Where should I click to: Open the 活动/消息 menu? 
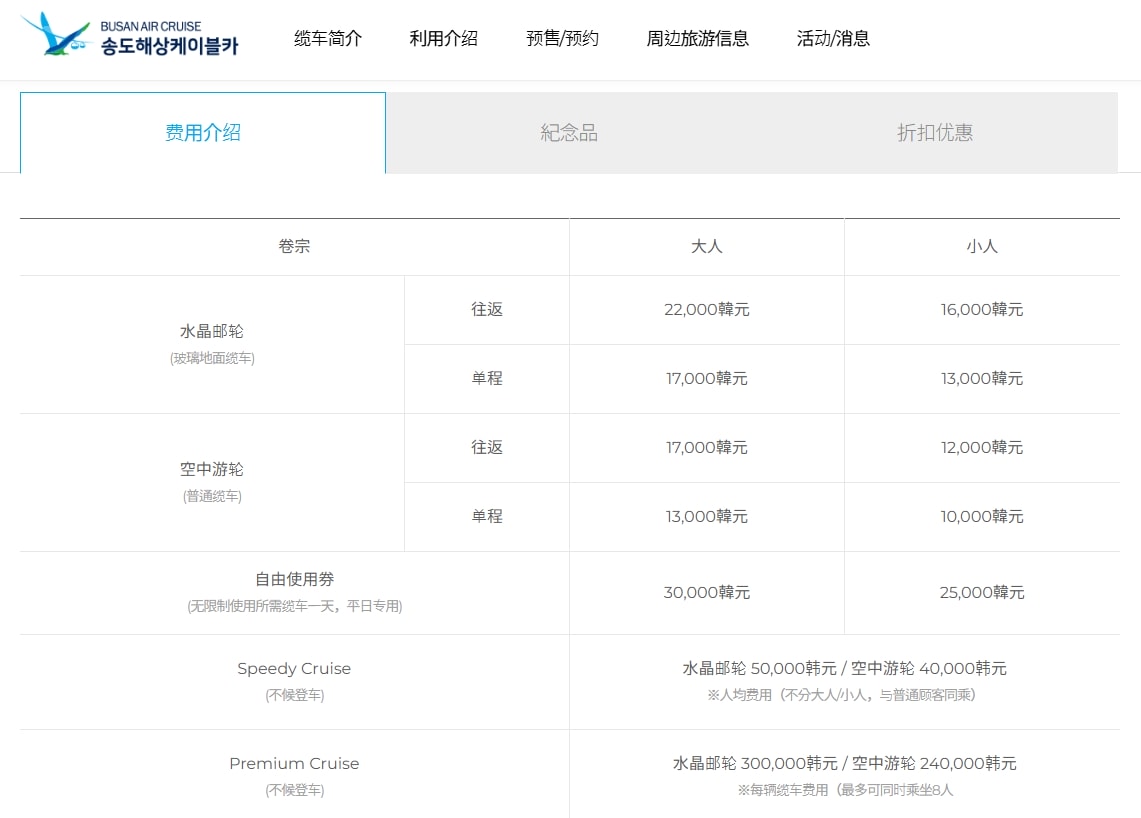833,38
